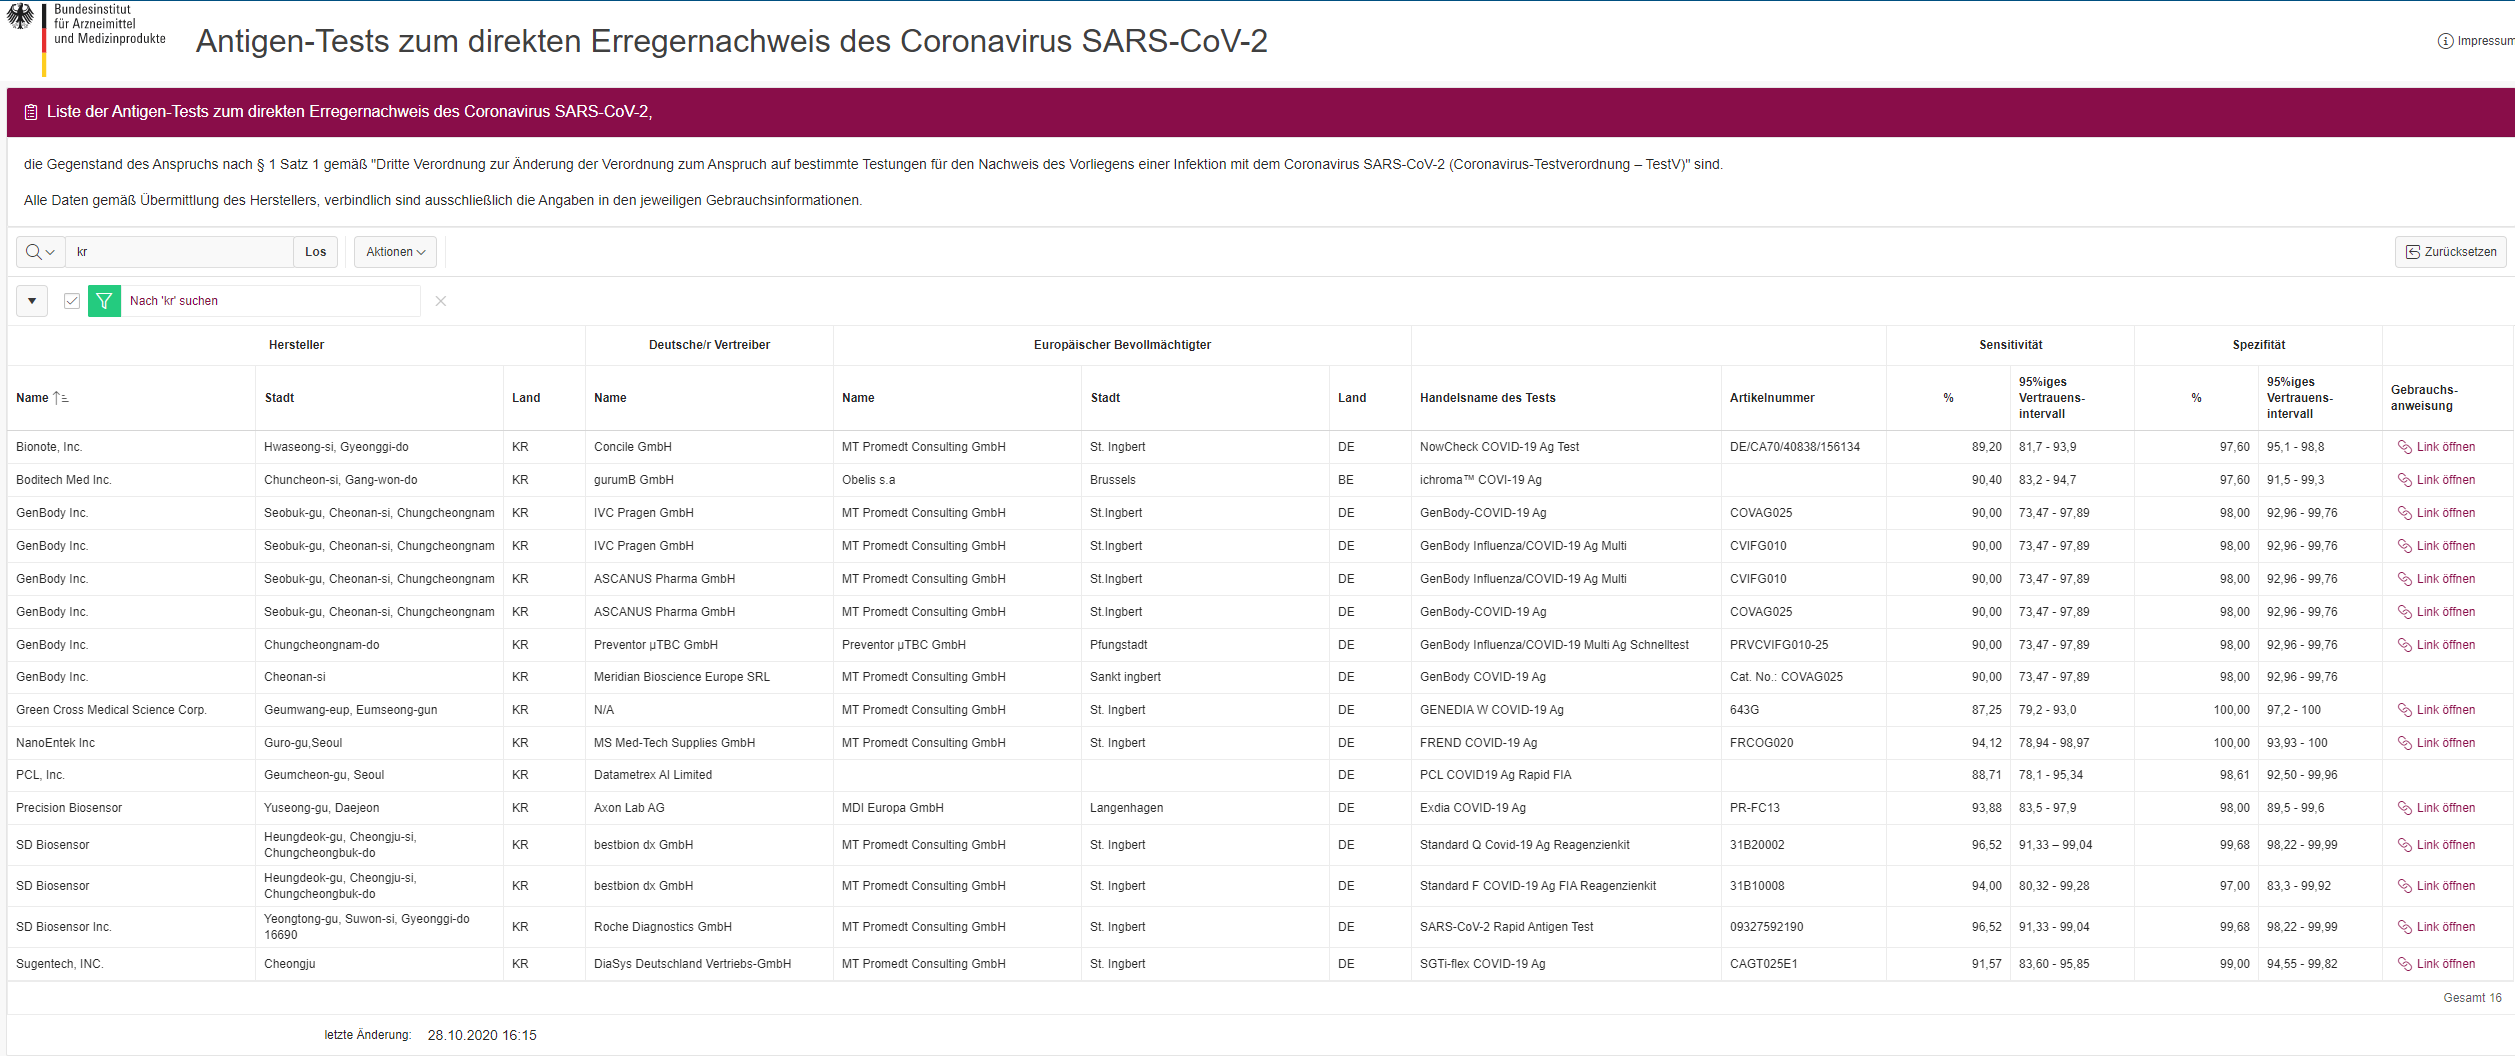Click the green filter funnel icon
The image size is (2515, 1056).
pos(104,301)
